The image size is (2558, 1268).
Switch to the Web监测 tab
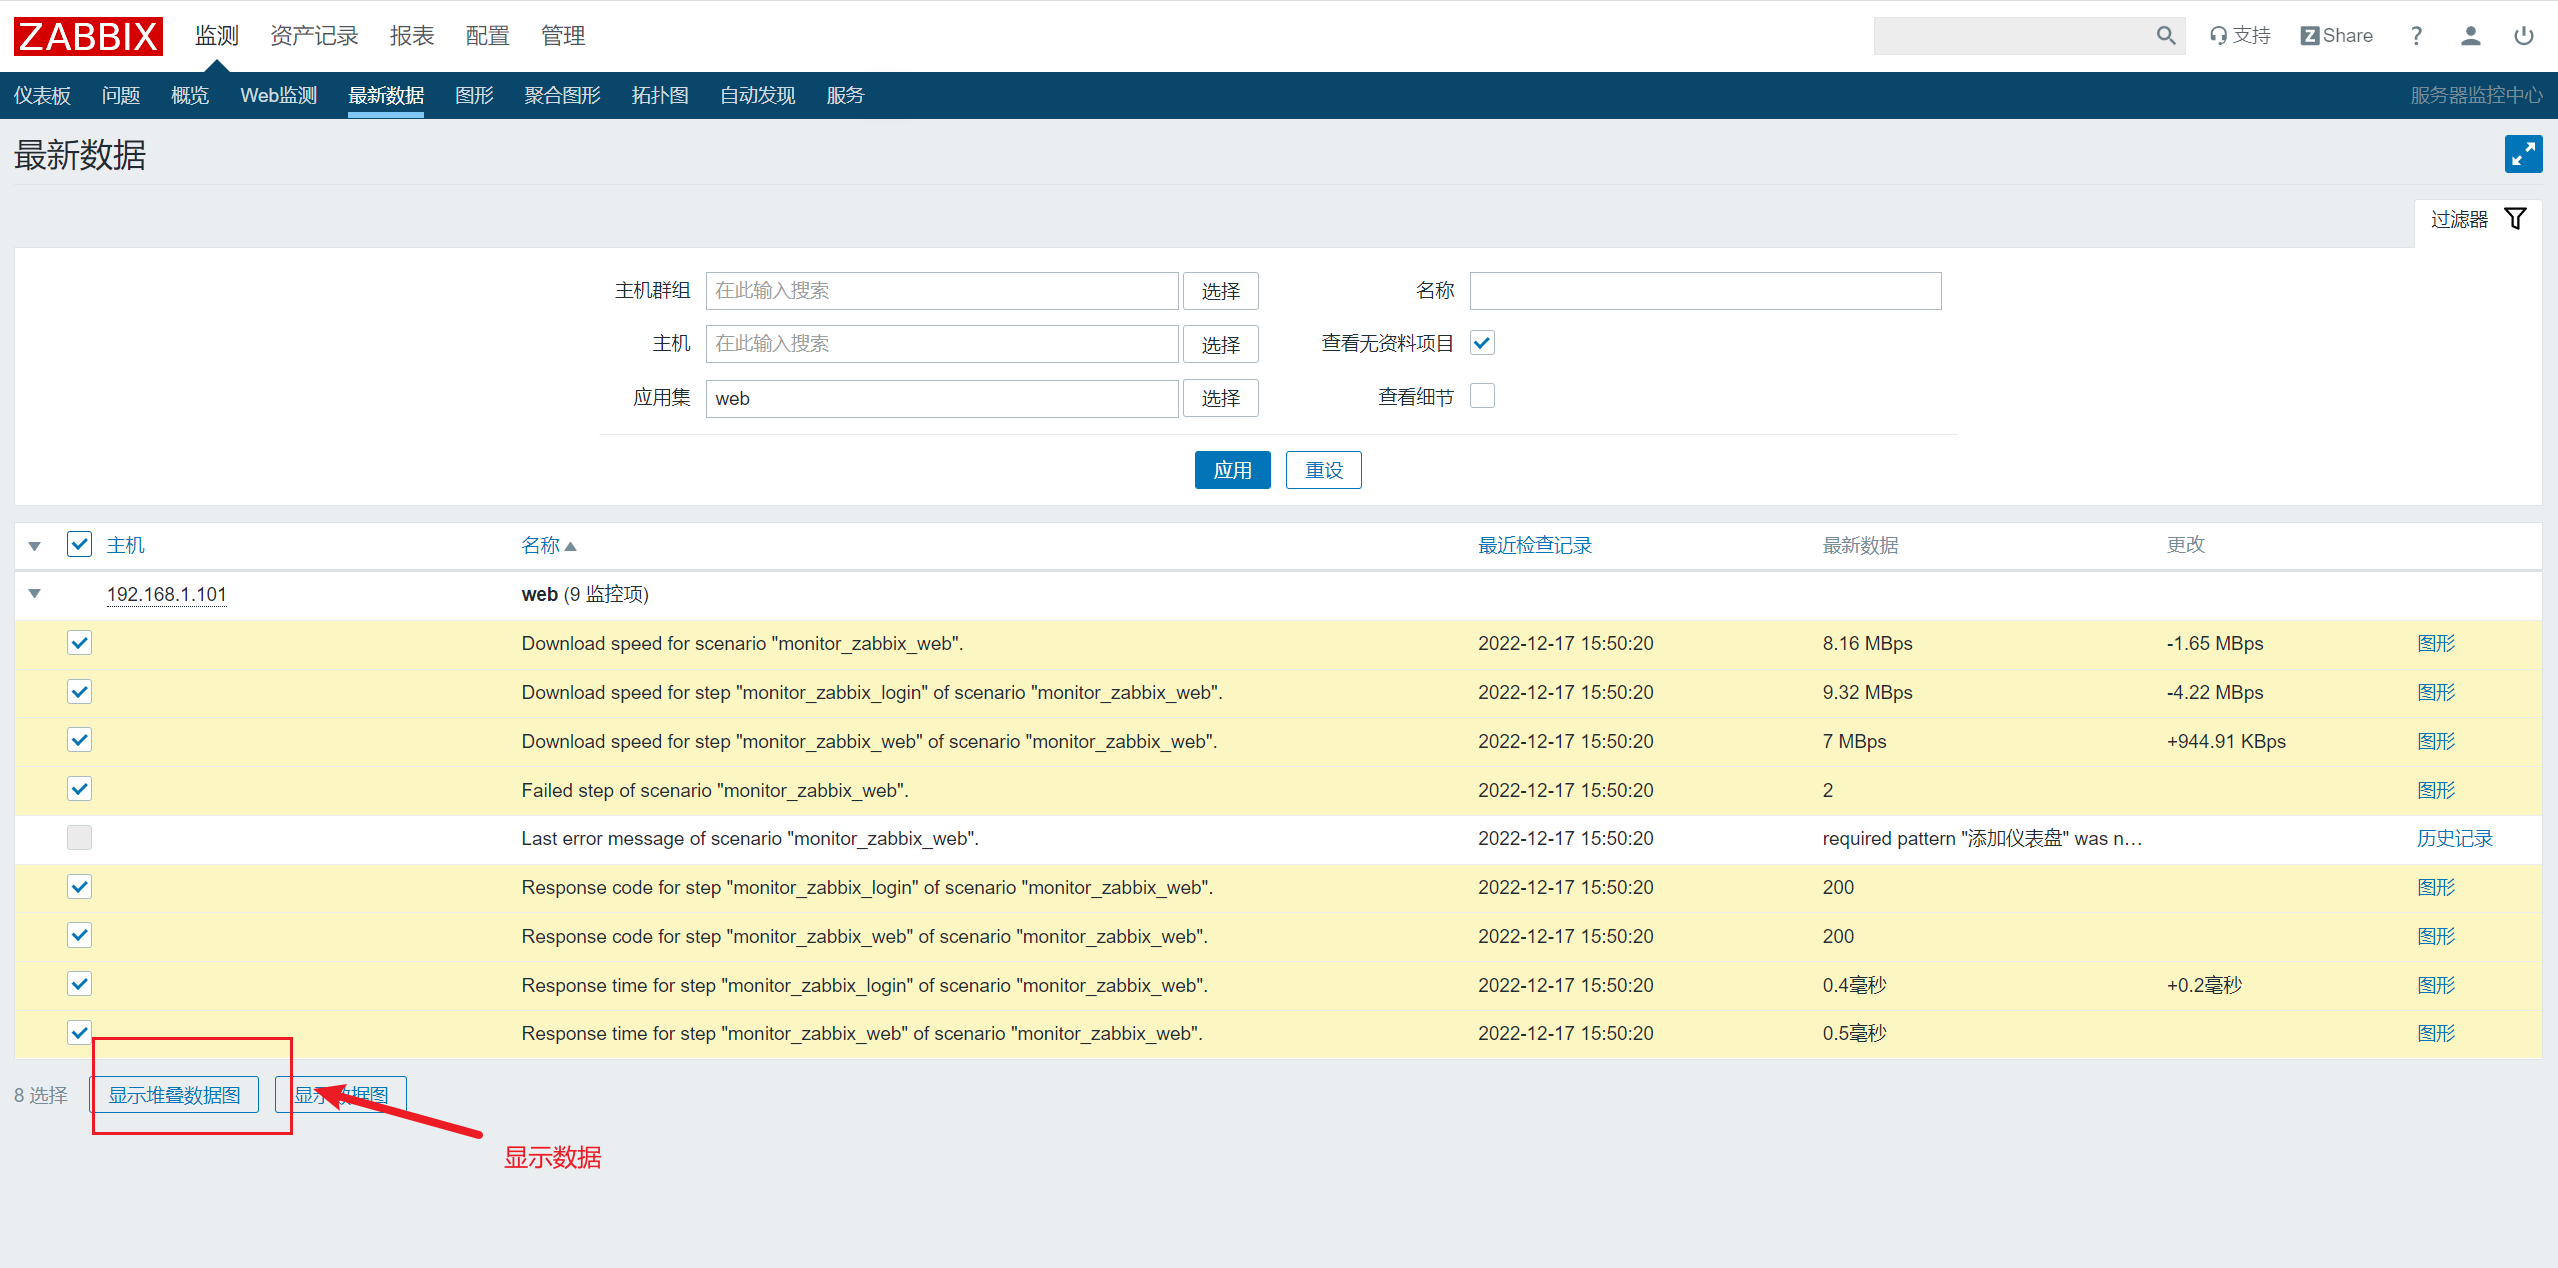tap(278, 95)
